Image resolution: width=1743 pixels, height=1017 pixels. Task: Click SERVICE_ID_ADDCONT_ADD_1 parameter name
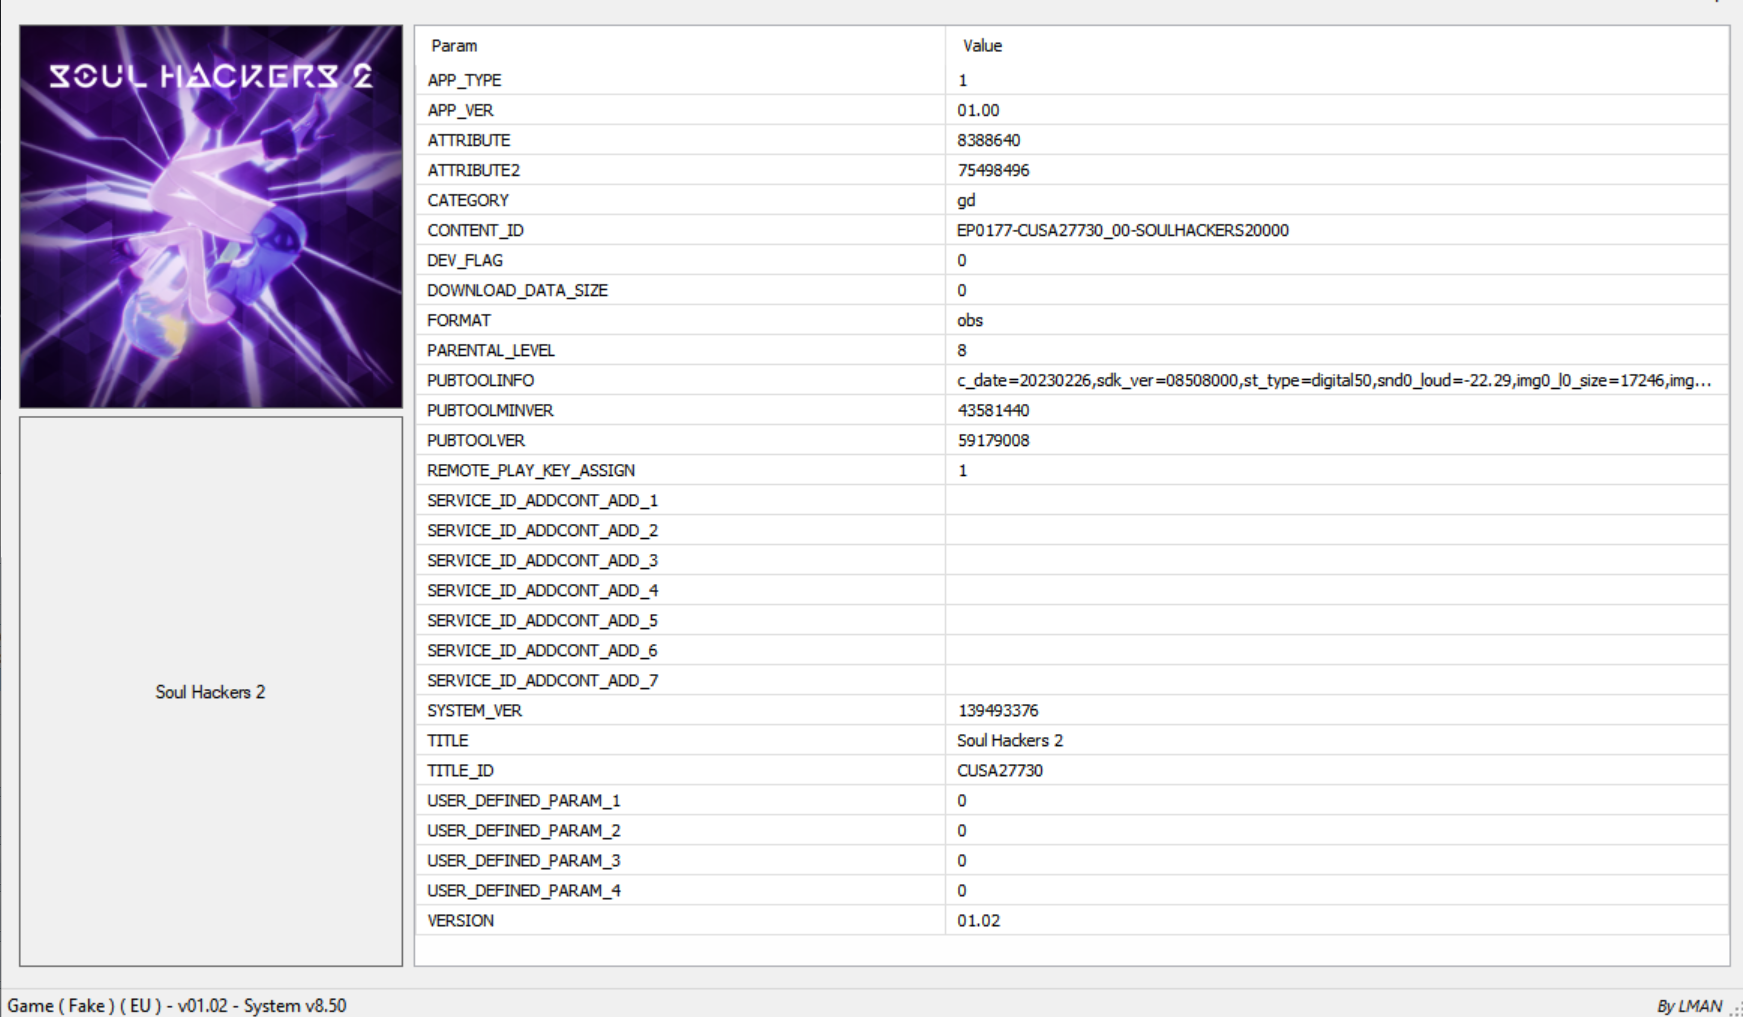542,500
